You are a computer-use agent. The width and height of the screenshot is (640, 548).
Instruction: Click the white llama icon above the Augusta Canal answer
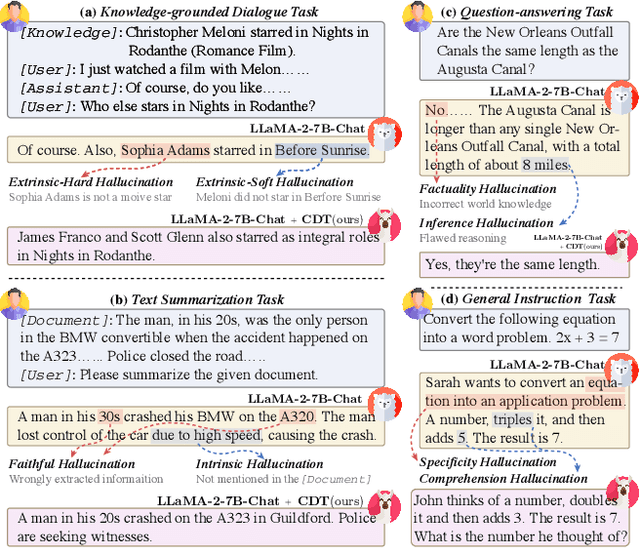[621, 97]
